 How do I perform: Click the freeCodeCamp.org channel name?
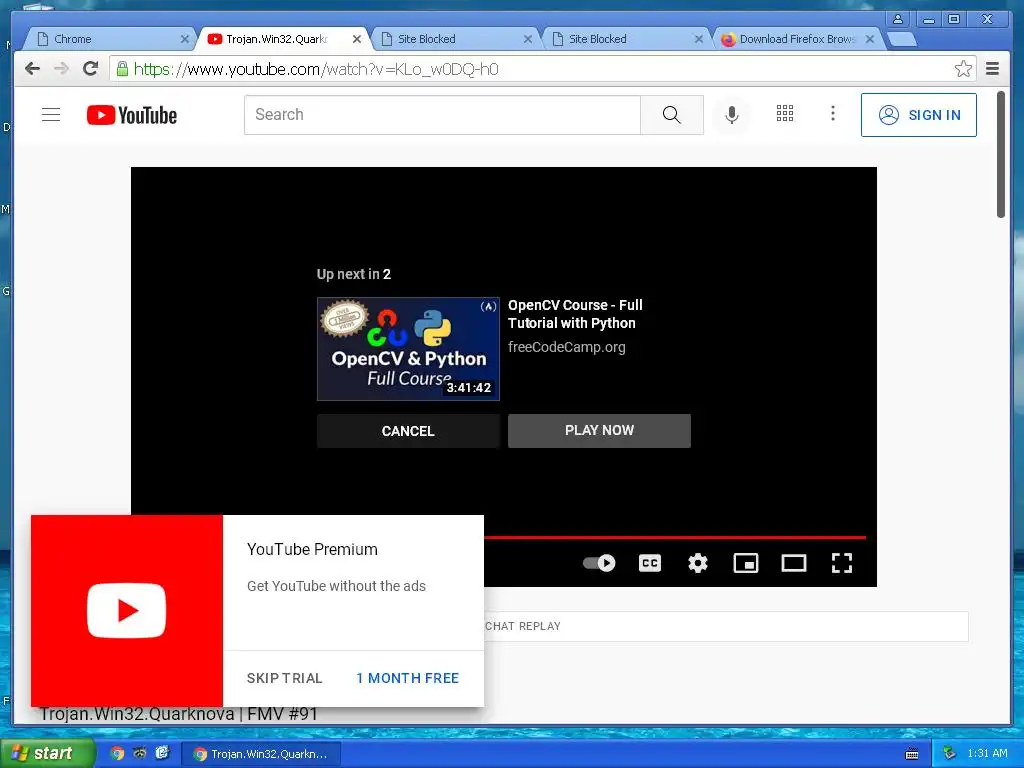[x=567, y=347]
